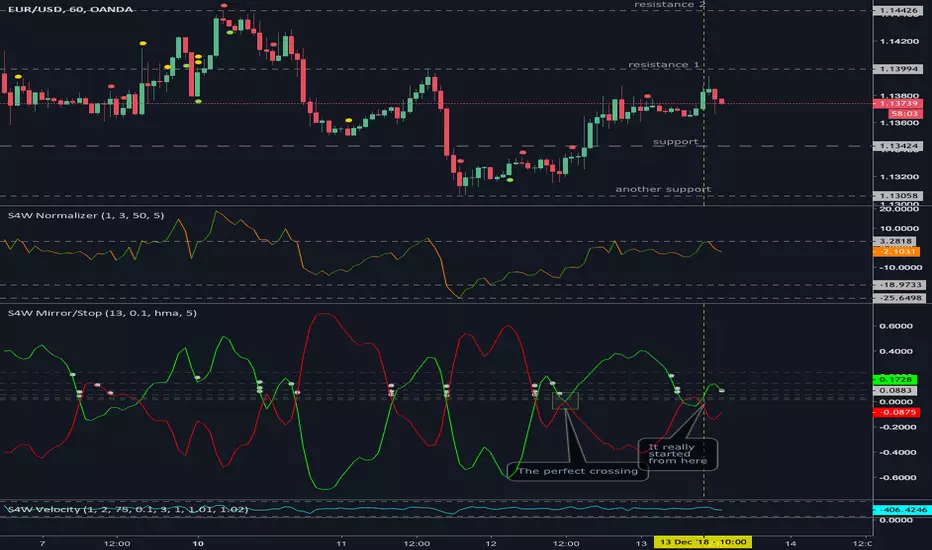932x550 pixels.
Task: Click the 'It really started from here' callout
Action: click(x=678, y=454)
